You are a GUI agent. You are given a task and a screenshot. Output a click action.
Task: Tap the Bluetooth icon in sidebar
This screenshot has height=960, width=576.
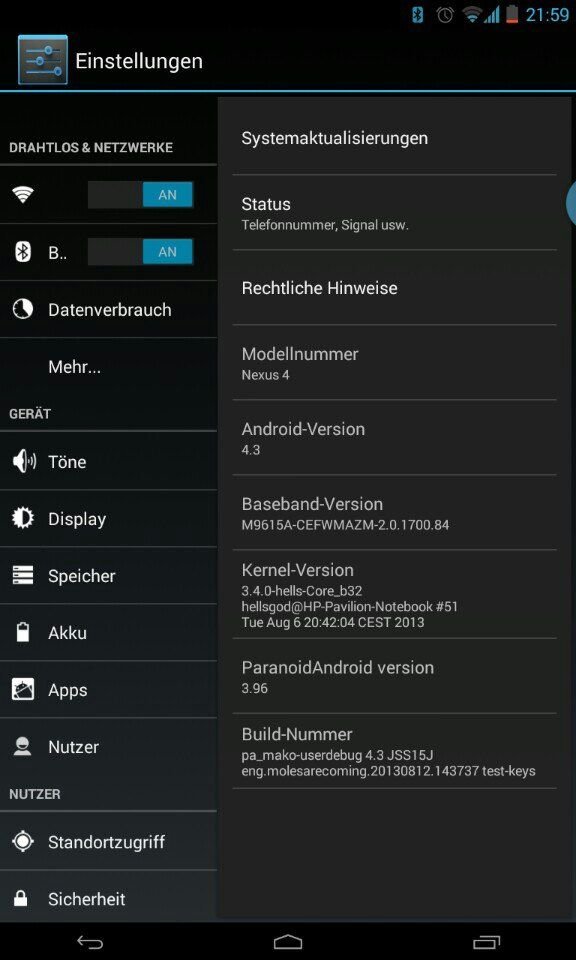[x=23, y=252]
